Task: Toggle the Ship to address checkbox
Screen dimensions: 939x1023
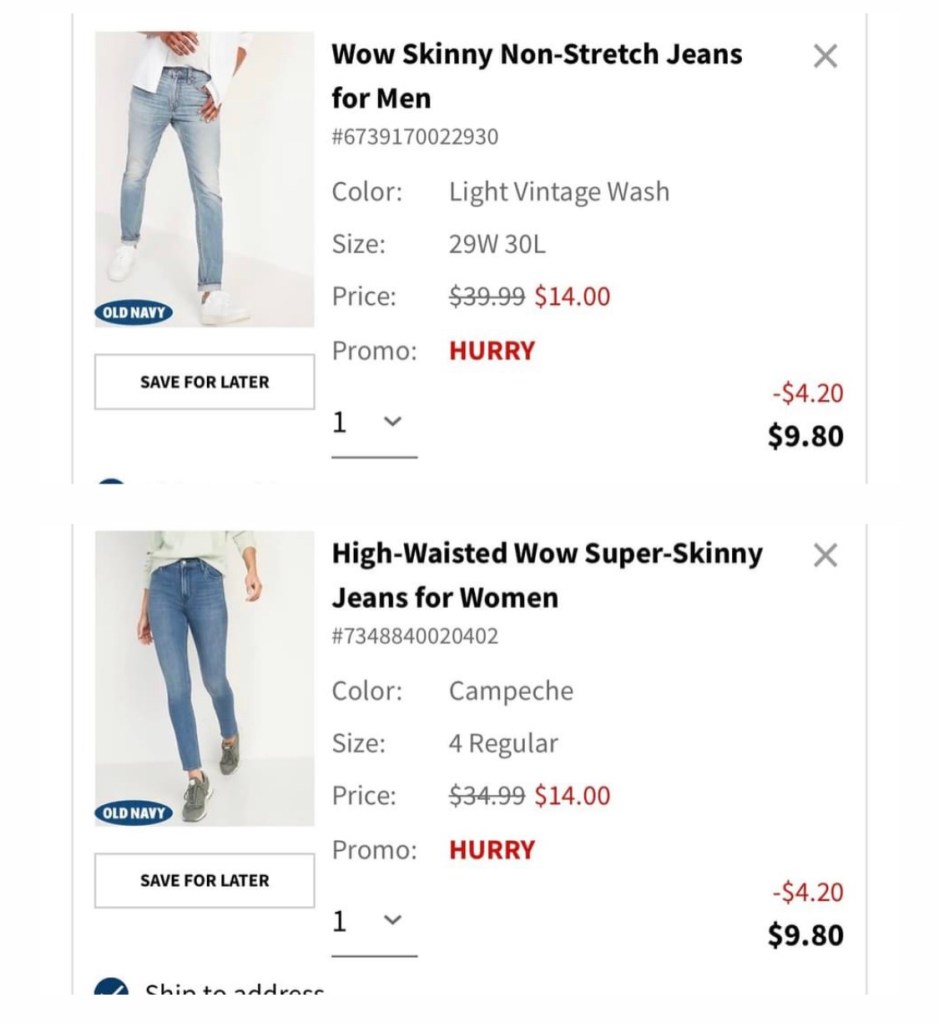Action: (x=110, y=988)
